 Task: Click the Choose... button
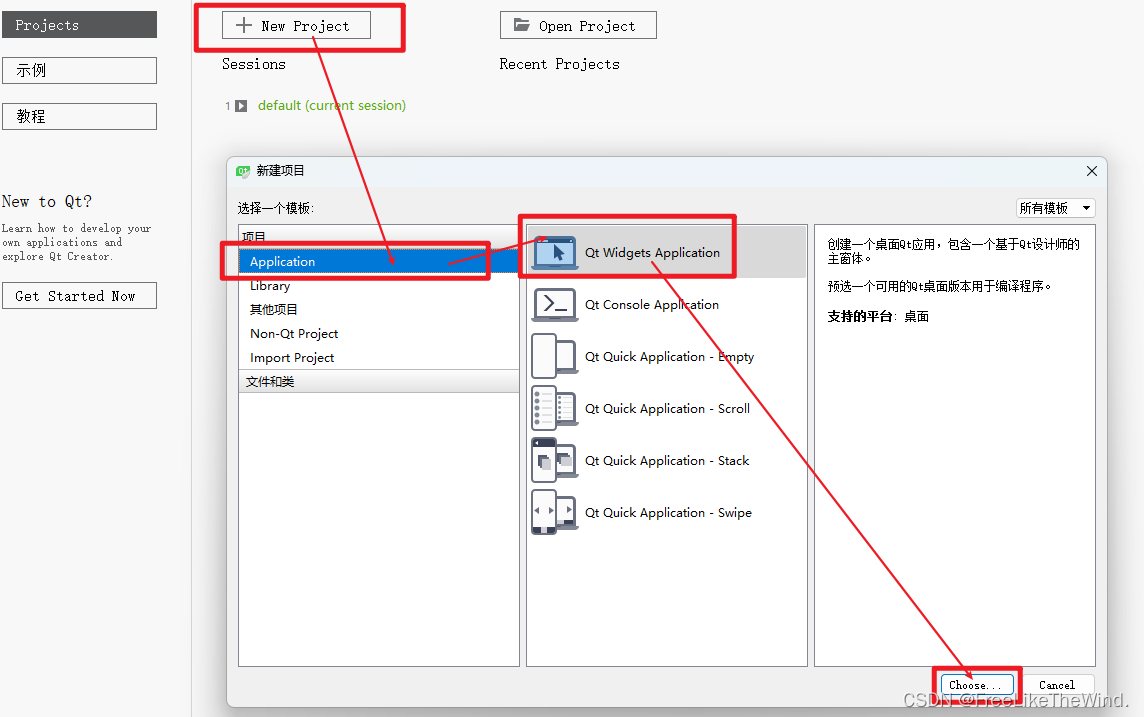pyautogui.click(x=977, y=685)
